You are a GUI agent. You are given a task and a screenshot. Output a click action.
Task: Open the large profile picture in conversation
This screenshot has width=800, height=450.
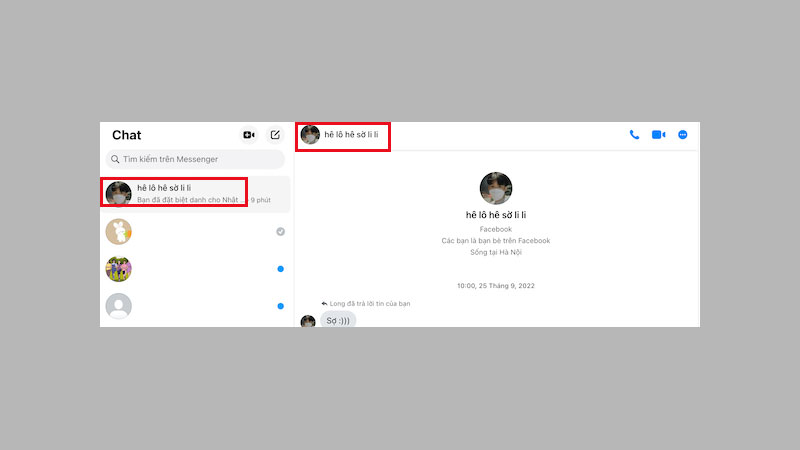[x=496, y=188]
